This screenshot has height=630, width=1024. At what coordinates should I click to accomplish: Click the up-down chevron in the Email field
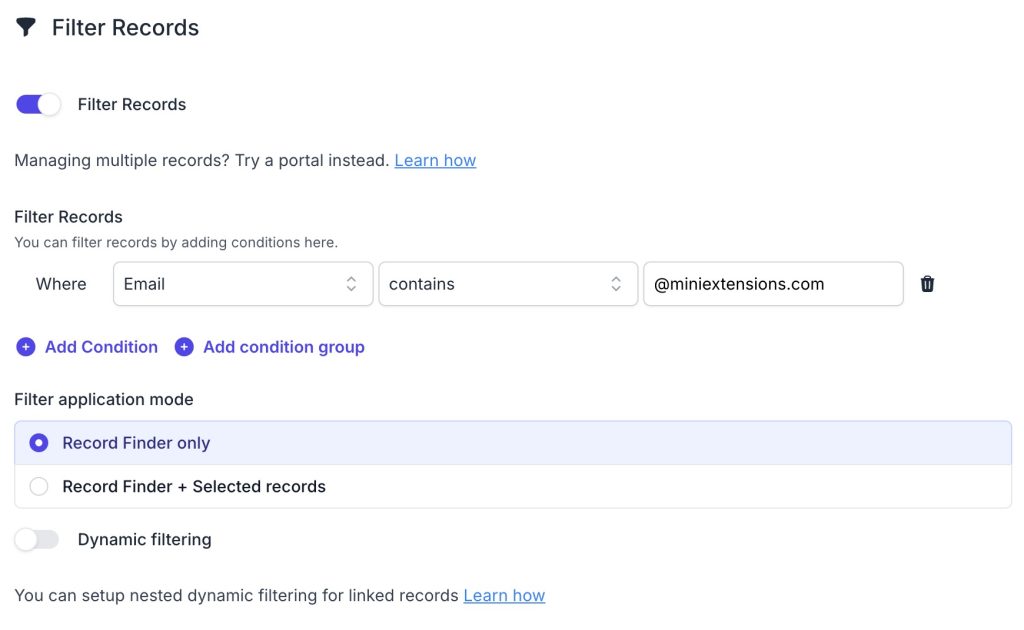[351, 284]
